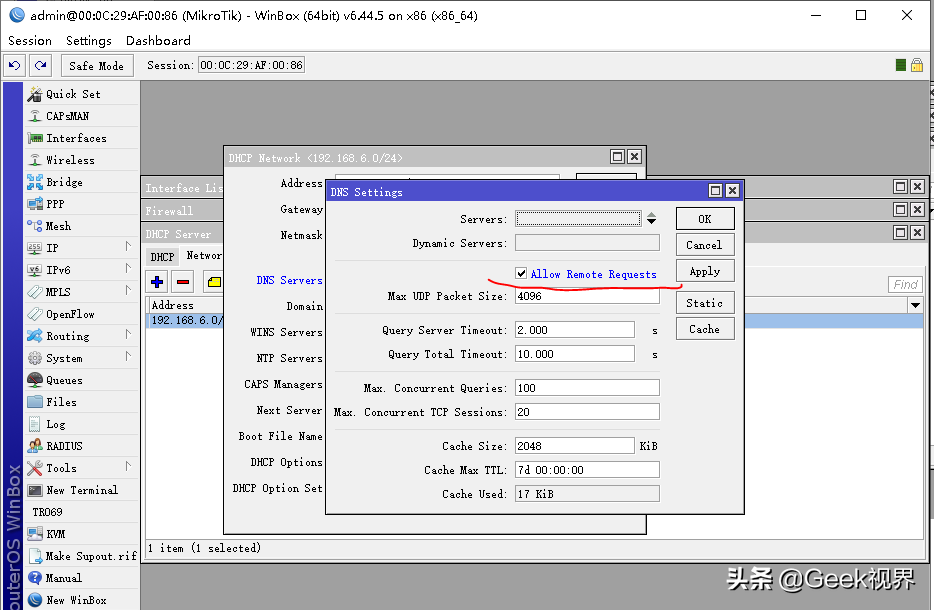Click the yellow comment icon in DHCP toolbar
Screen dimensions: 934x610
pos(213,282)
